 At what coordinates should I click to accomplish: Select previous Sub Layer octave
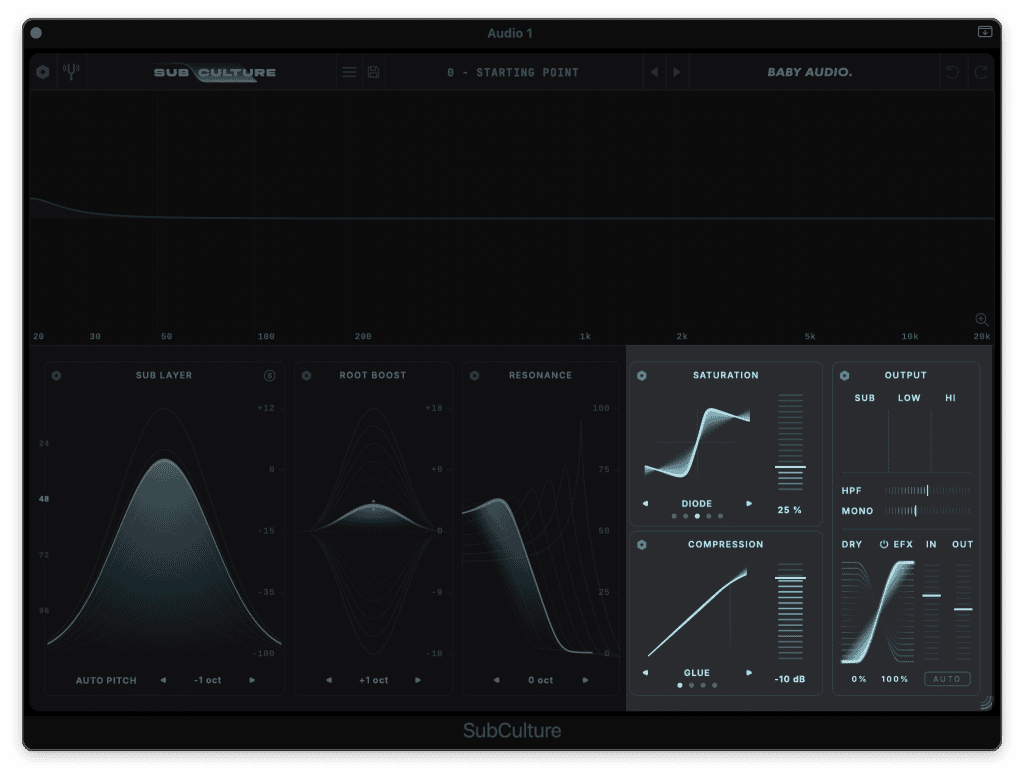(163, 680)
